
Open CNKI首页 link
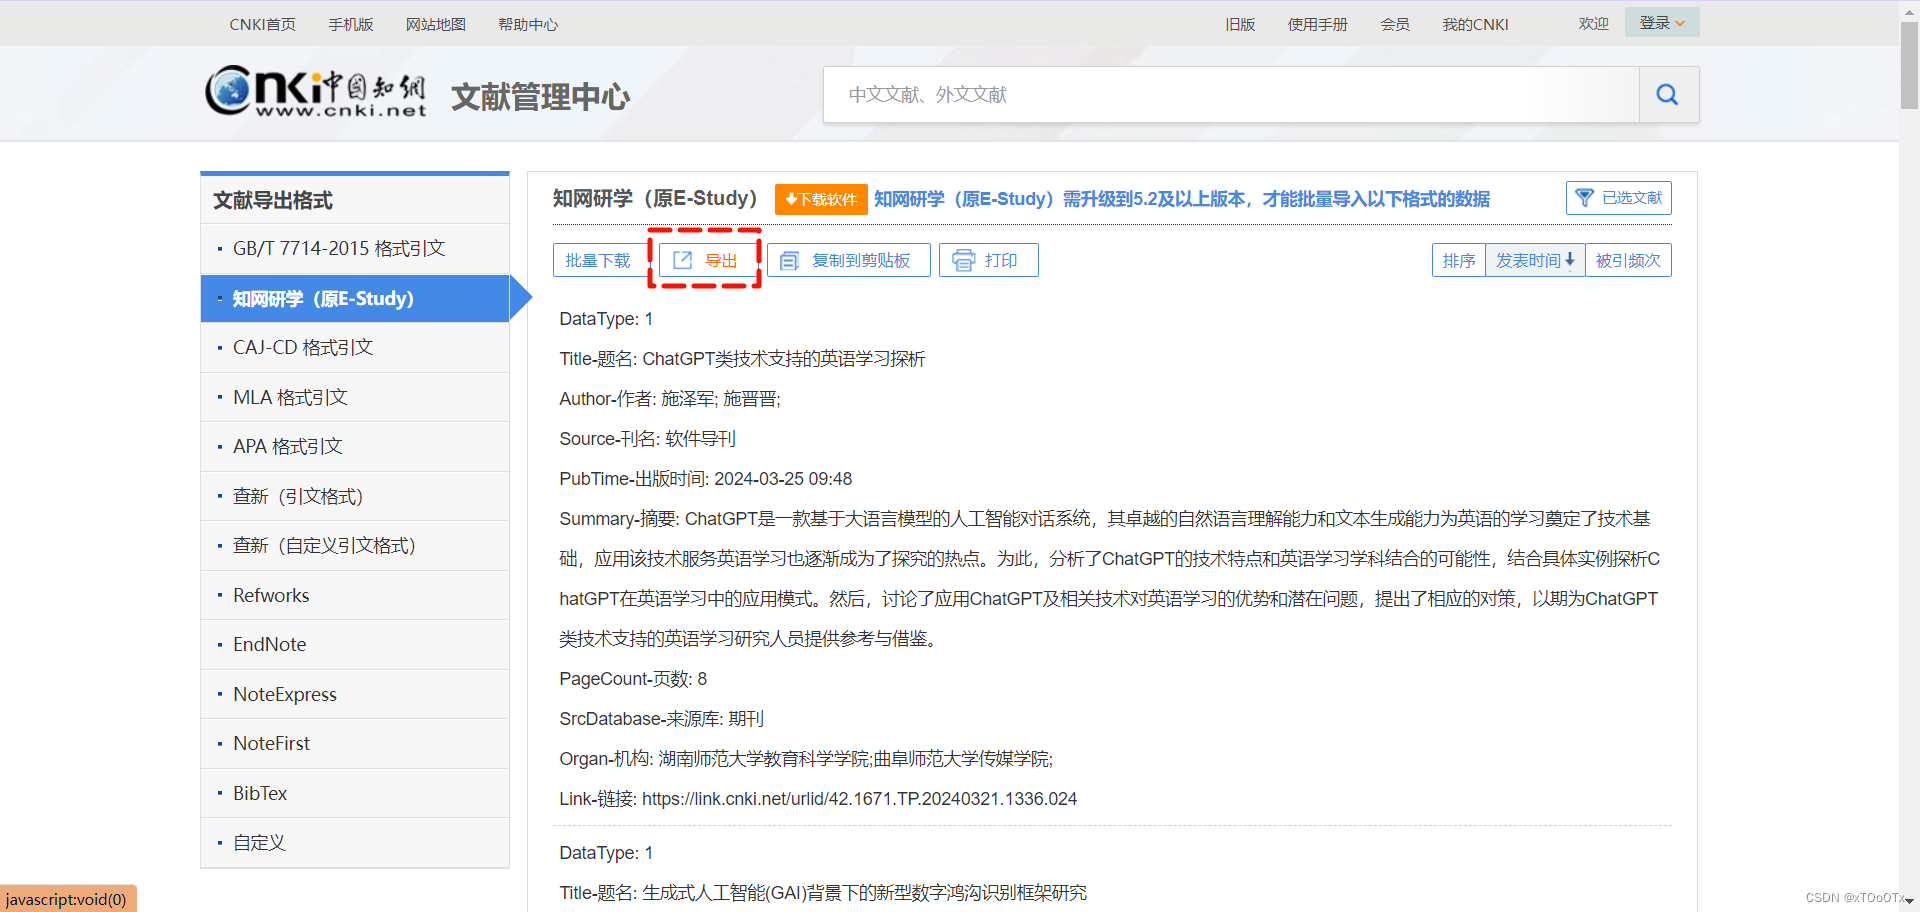(262, 24)
